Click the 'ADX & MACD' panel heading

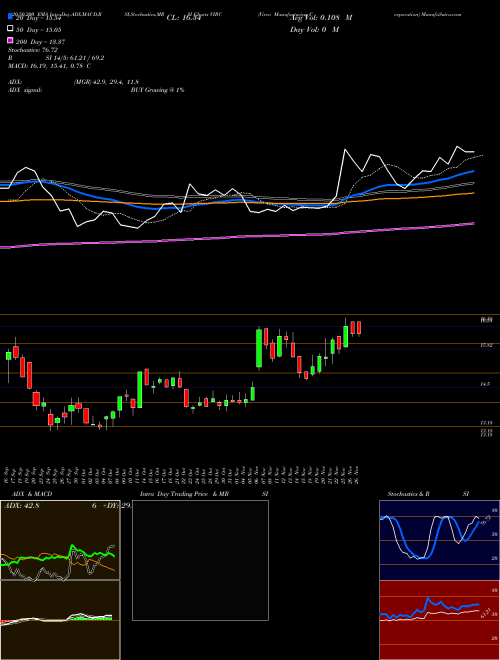[32, 494]
